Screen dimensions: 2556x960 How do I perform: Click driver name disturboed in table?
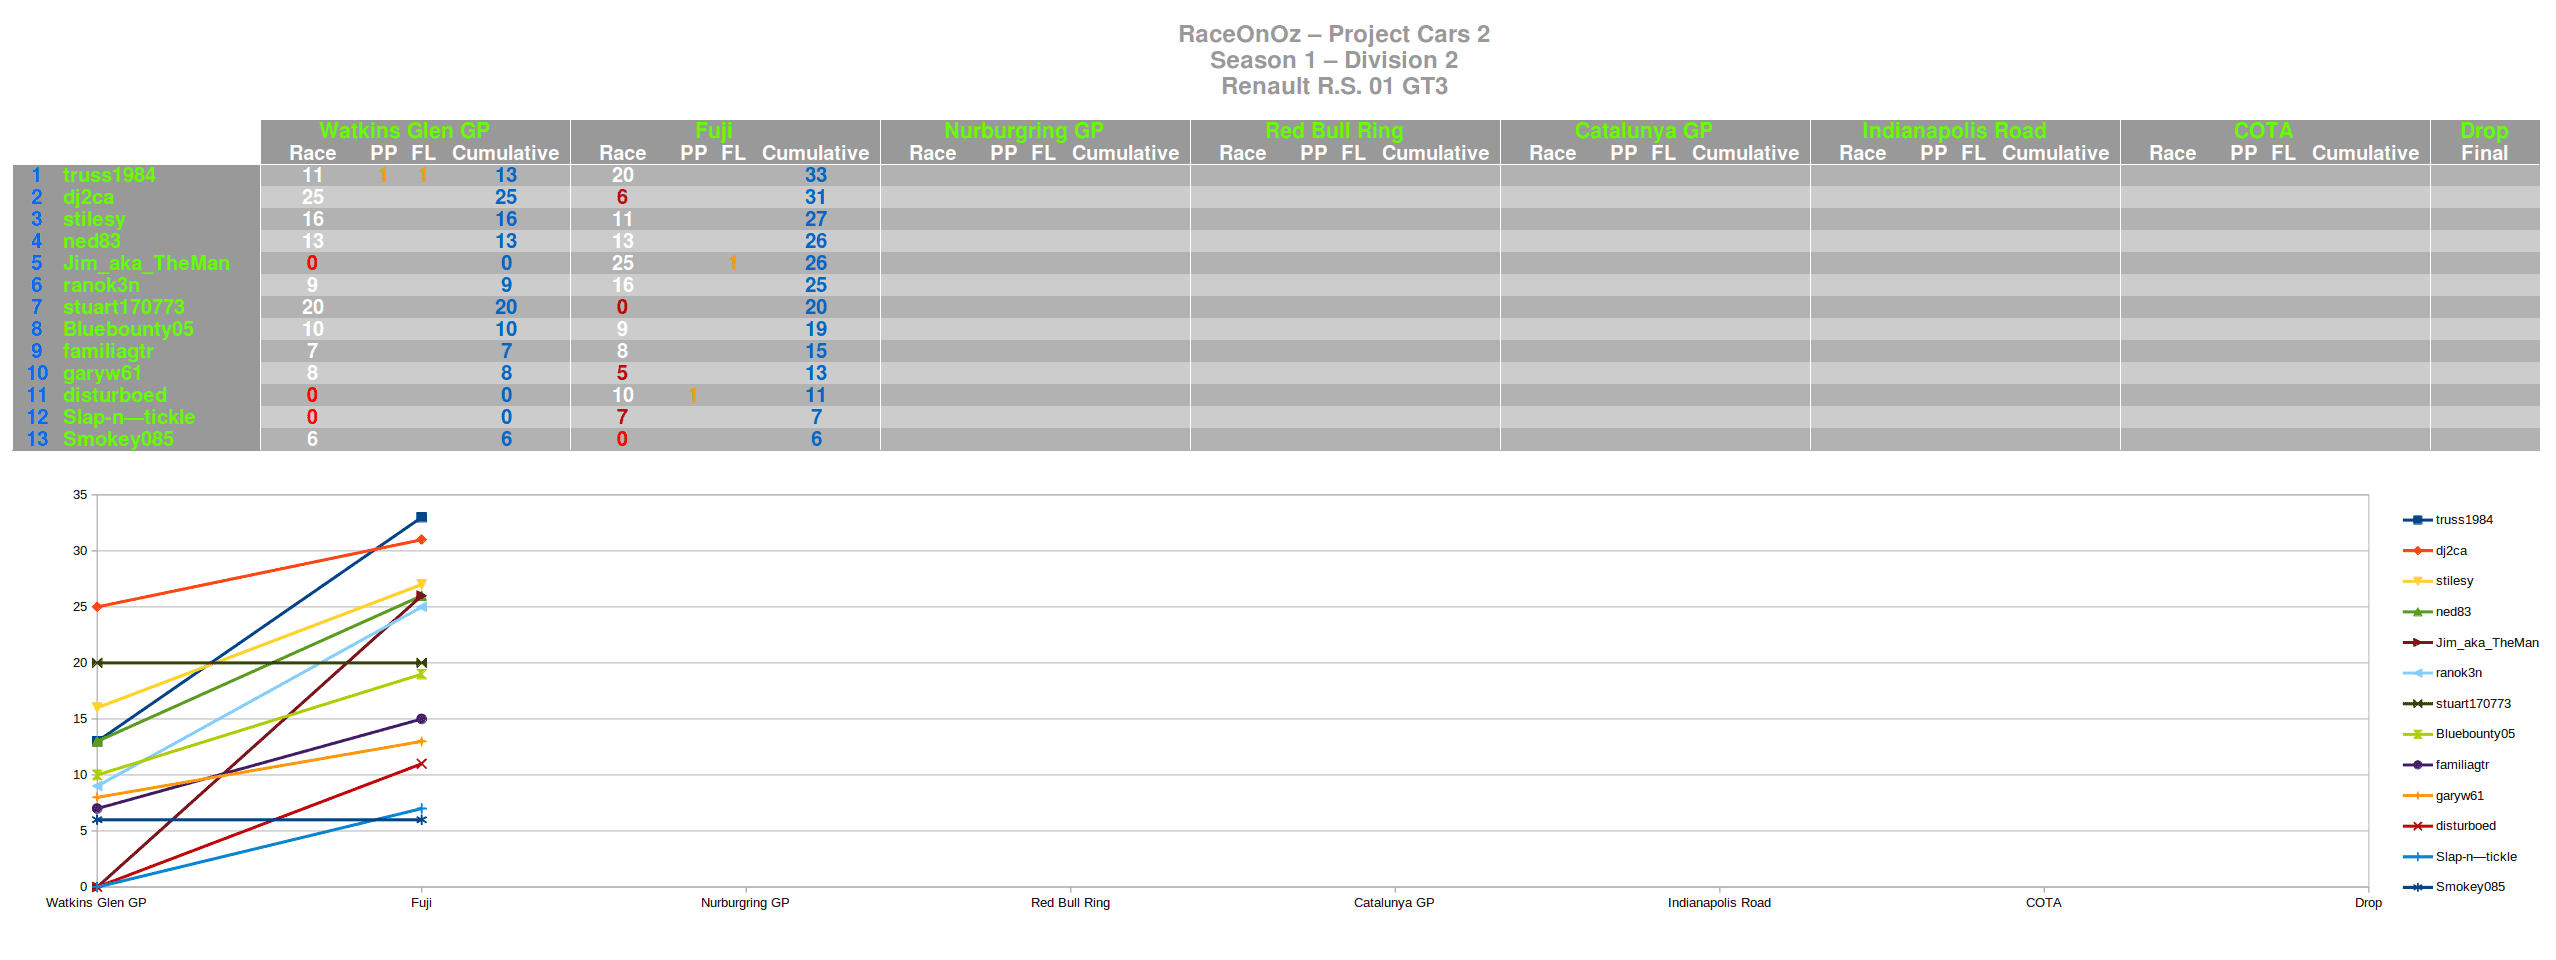coord(114,395)
